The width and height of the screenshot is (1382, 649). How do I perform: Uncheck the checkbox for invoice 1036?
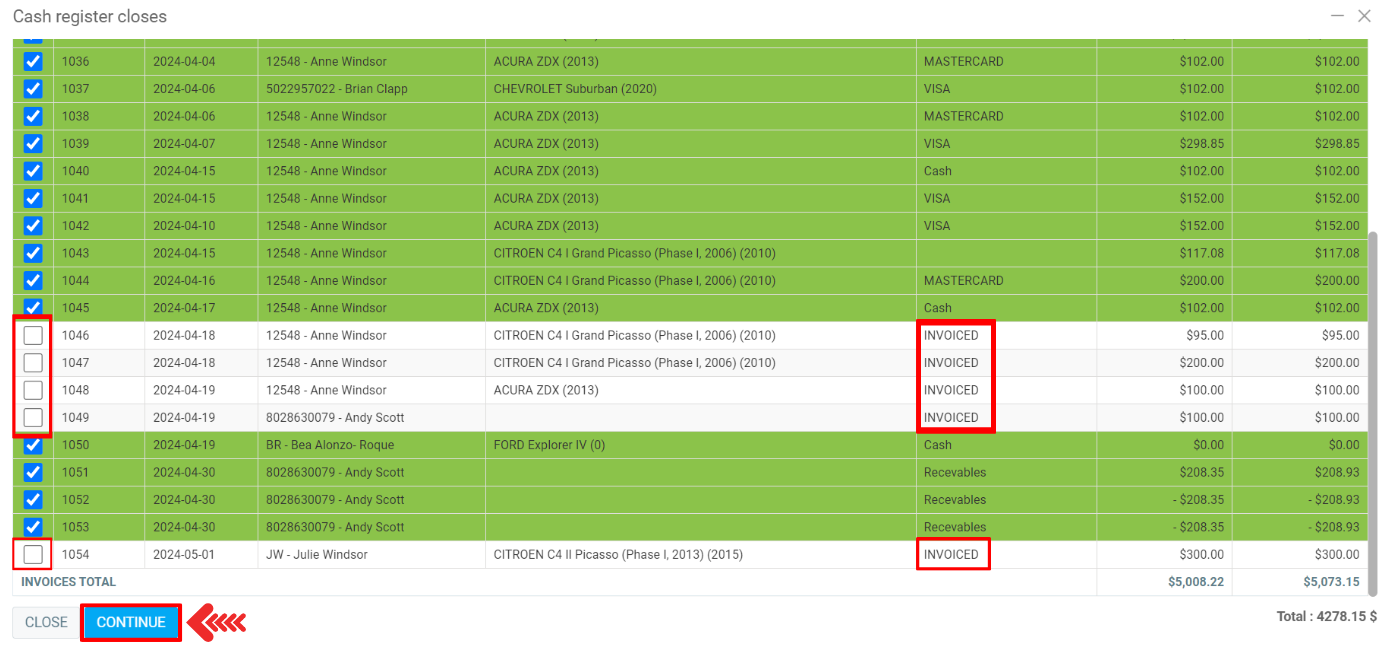click(33, 61)
